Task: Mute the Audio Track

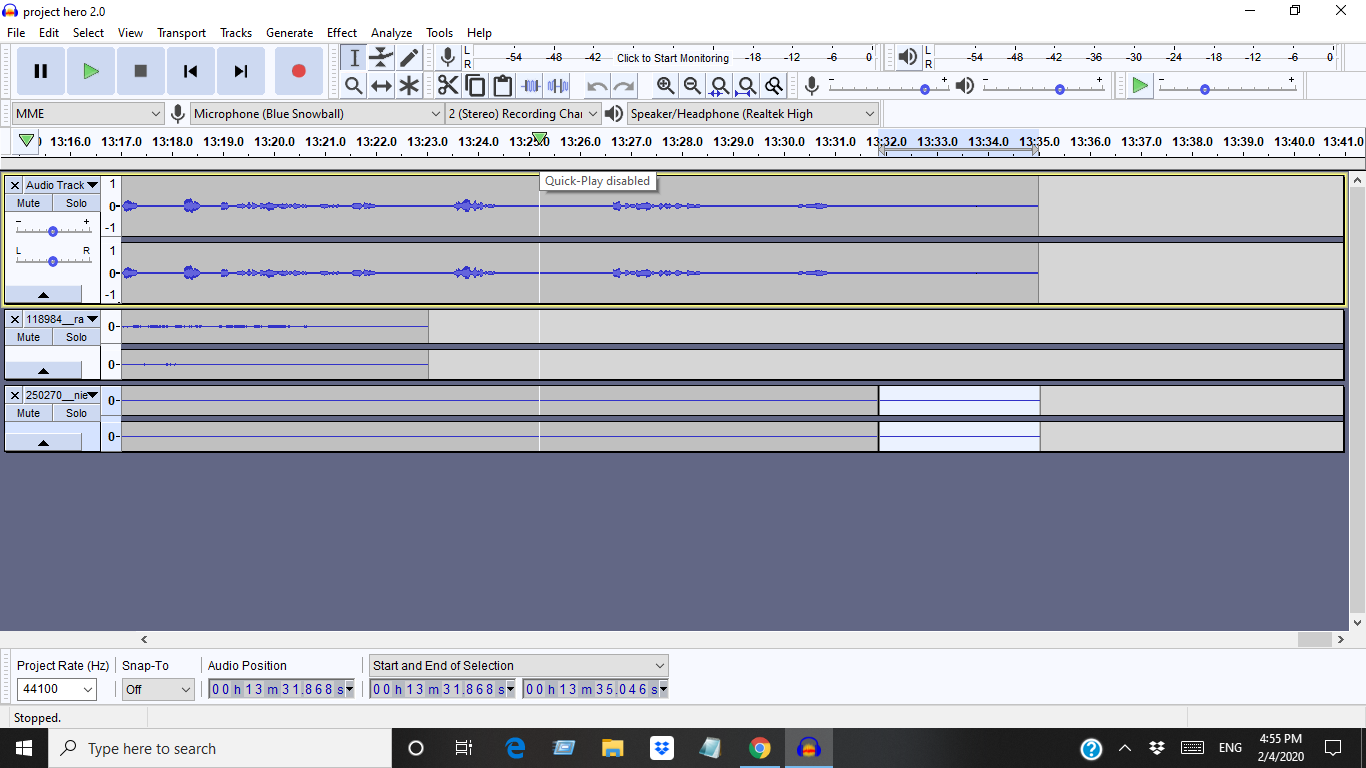Action: point(29,203)
